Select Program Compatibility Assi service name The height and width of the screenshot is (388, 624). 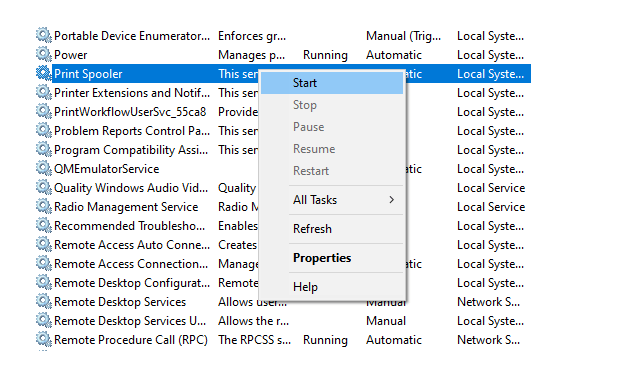(131, 150)
